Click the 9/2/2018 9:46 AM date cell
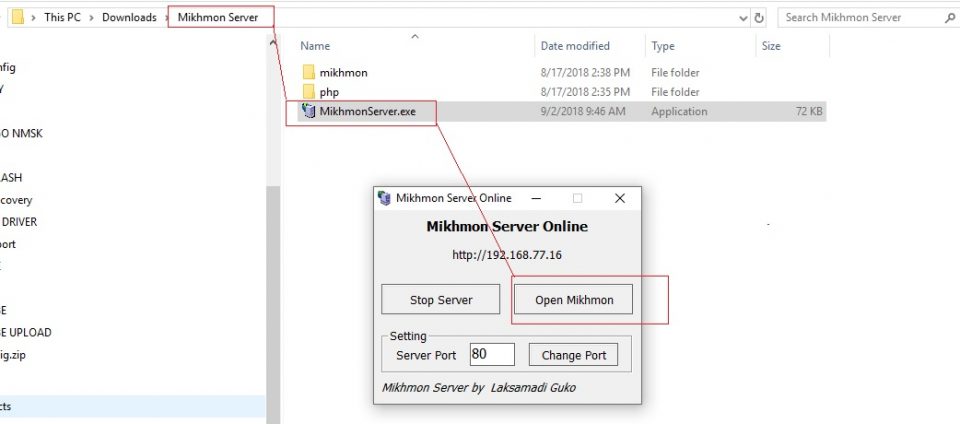Image resolution: width=960 pixels, height=424 pixels. (585, 112)
